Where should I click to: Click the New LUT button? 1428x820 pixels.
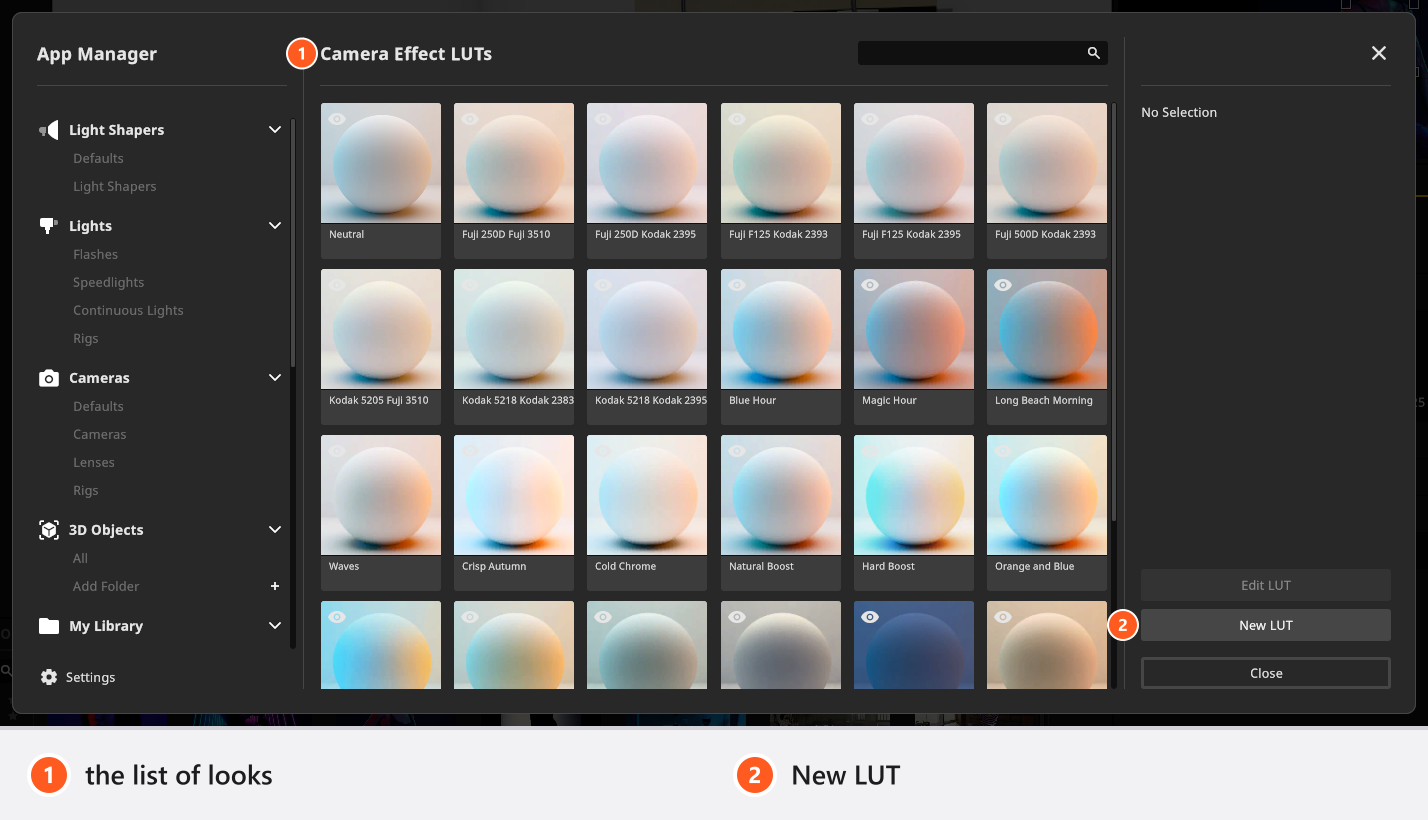pos(1266,625)
